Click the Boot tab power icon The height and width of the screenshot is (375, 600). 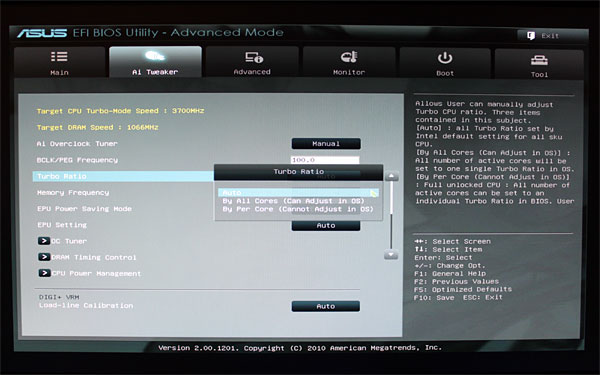(x=445, y=58)
